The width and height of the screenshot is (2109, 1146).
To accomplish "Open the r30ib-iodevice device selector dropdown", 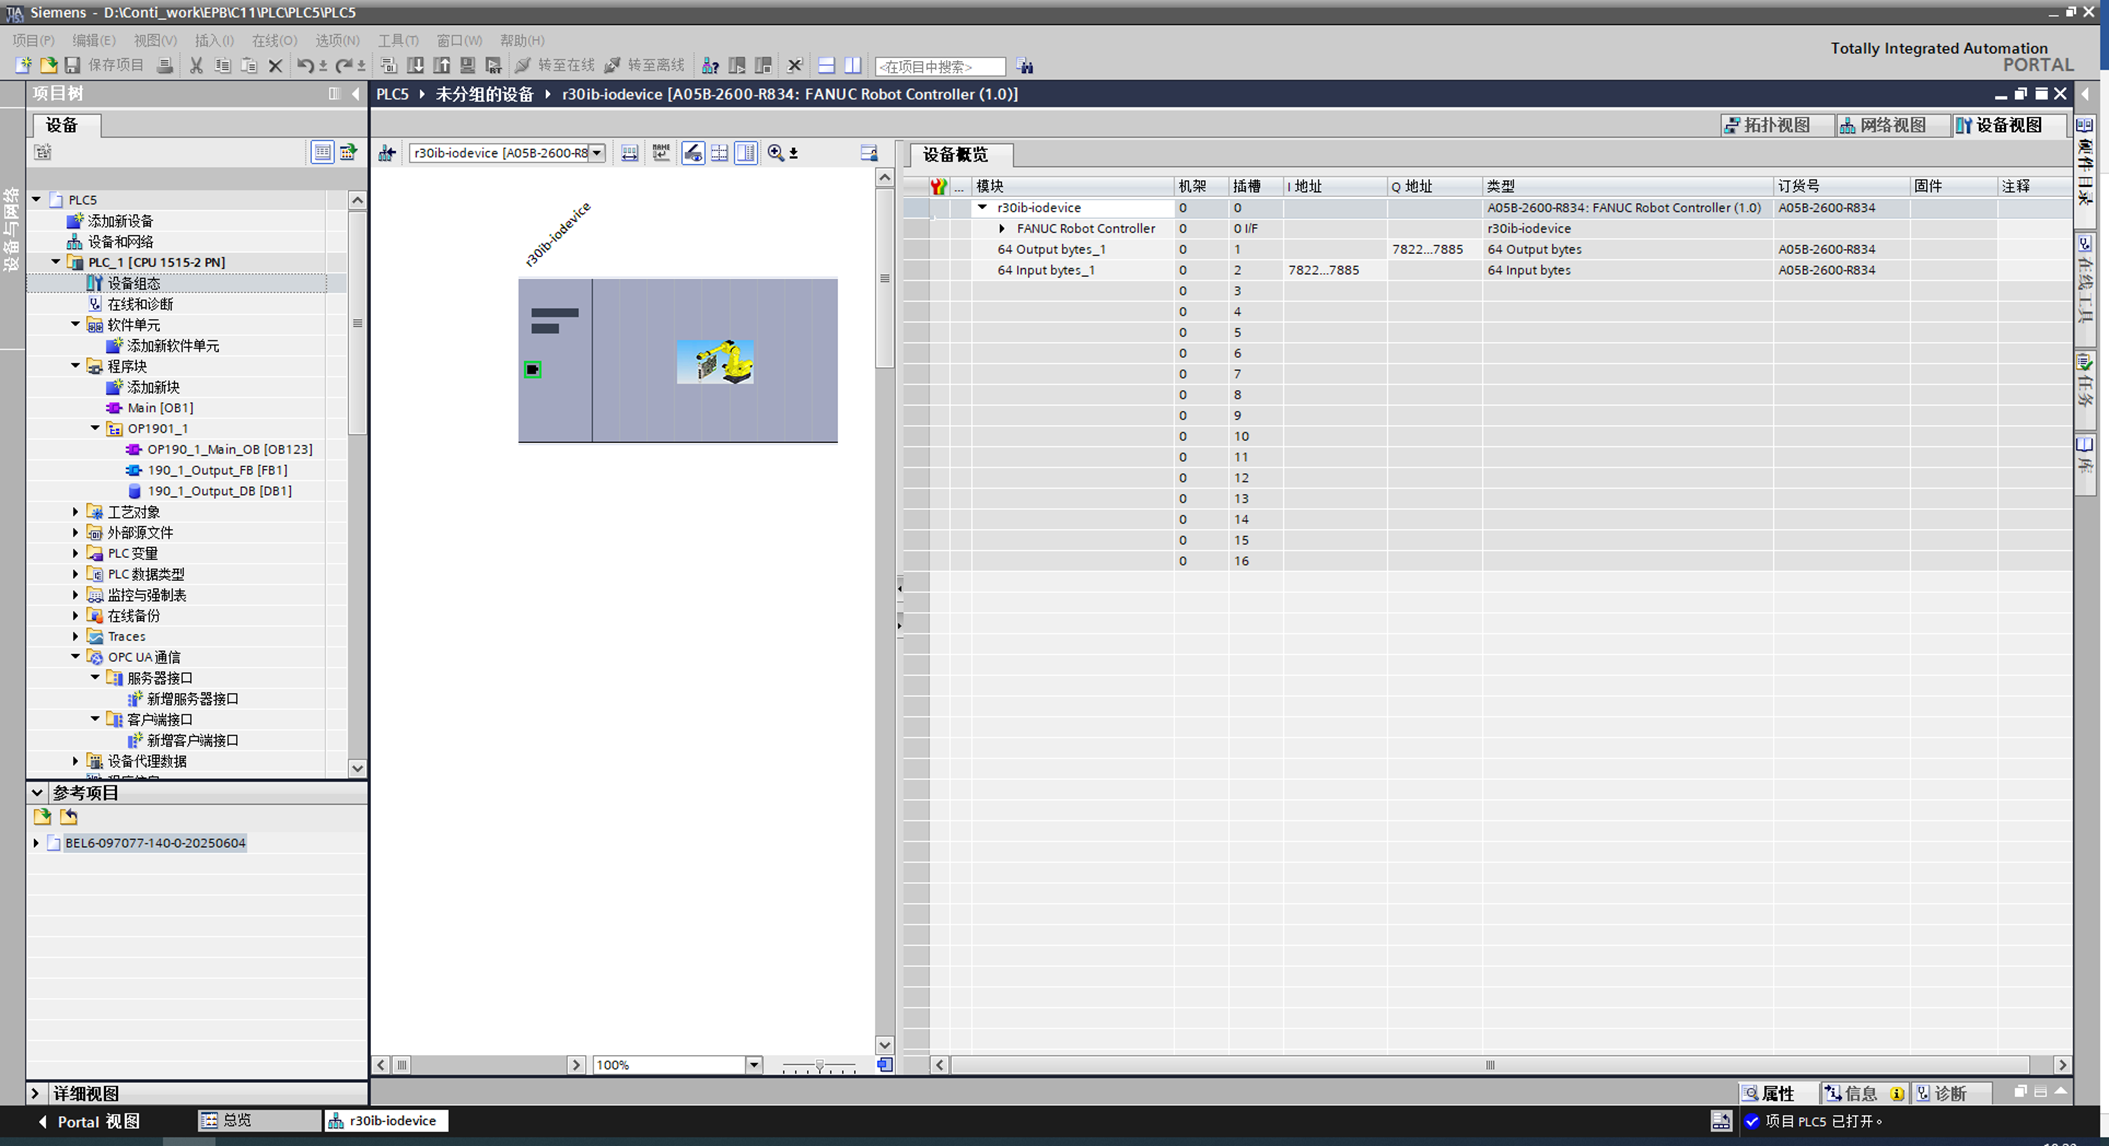I will click(596, 153).
